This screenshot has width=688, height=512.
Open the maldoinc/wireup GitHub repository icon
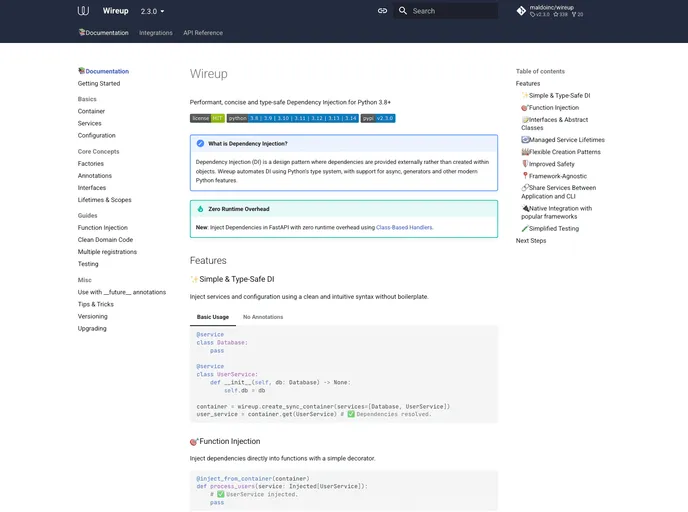(x=521, y=11)
